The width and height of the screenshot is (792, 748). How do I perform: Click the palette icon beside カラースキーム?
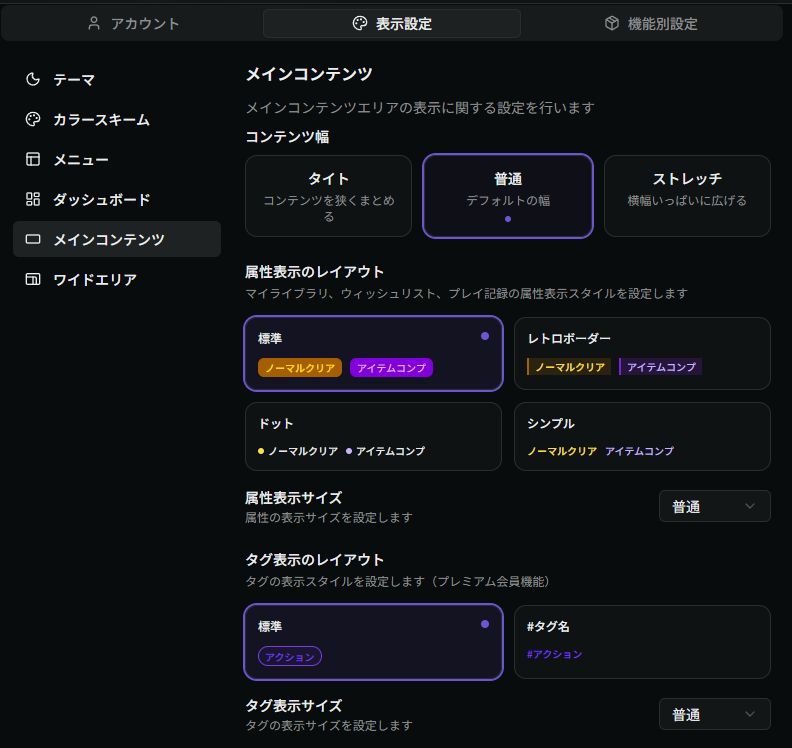(x=33, y=119)
